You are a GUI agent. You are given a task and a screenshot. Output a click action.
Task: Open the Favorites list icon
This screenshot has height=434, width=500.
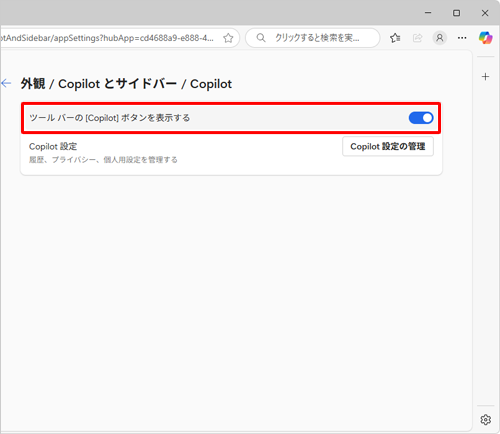[x=395, y=38]
